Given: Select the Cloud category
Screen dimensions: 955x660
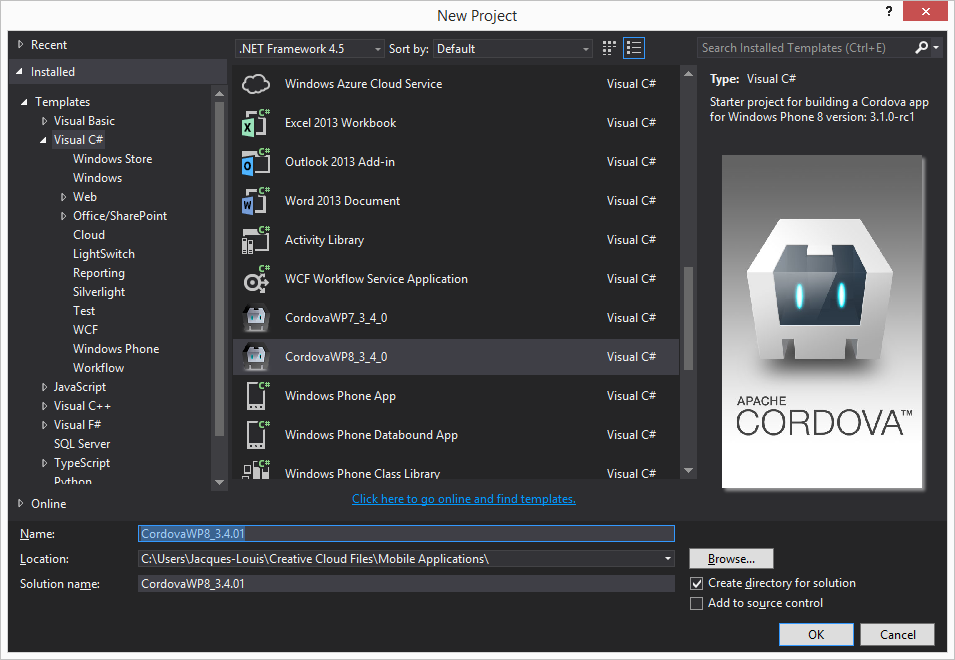Looking at the screenshot, I should point(89,235).
